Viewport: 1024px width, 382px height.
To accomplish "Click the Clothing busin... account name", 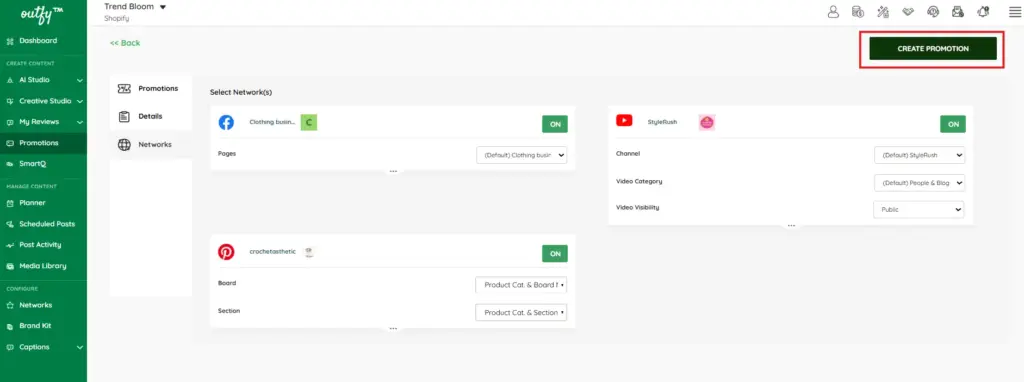I will coord(272,122).
